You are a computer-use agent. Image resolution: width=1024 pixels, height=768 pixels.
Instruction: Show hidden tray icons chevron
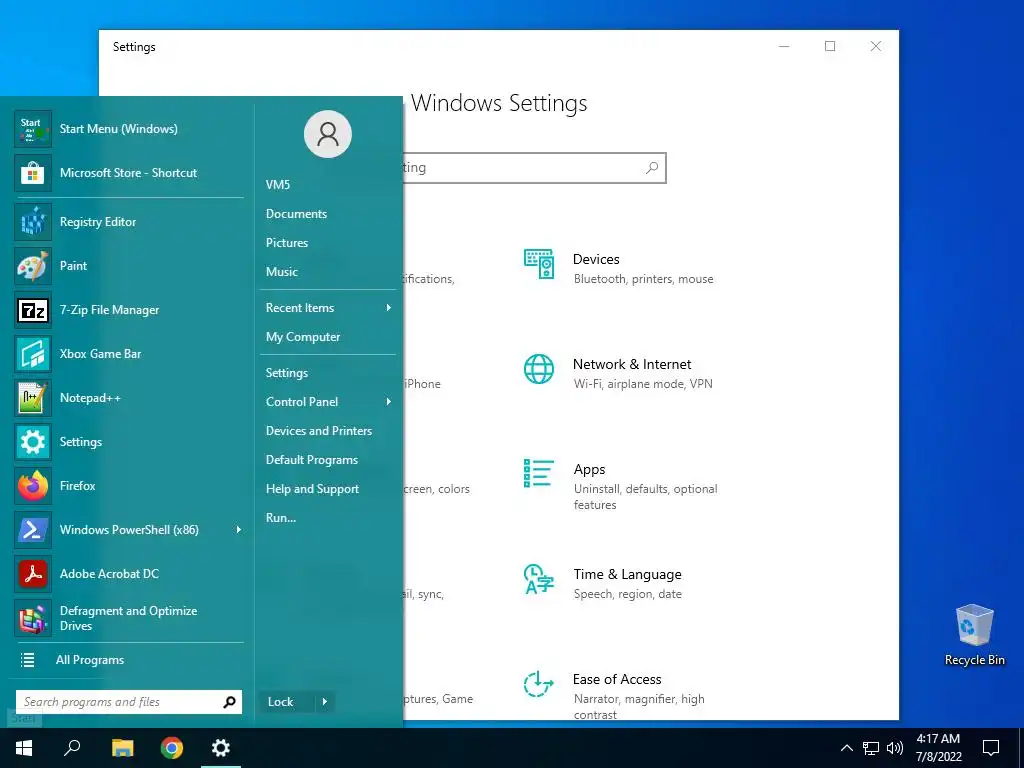[x=846, y=748]
